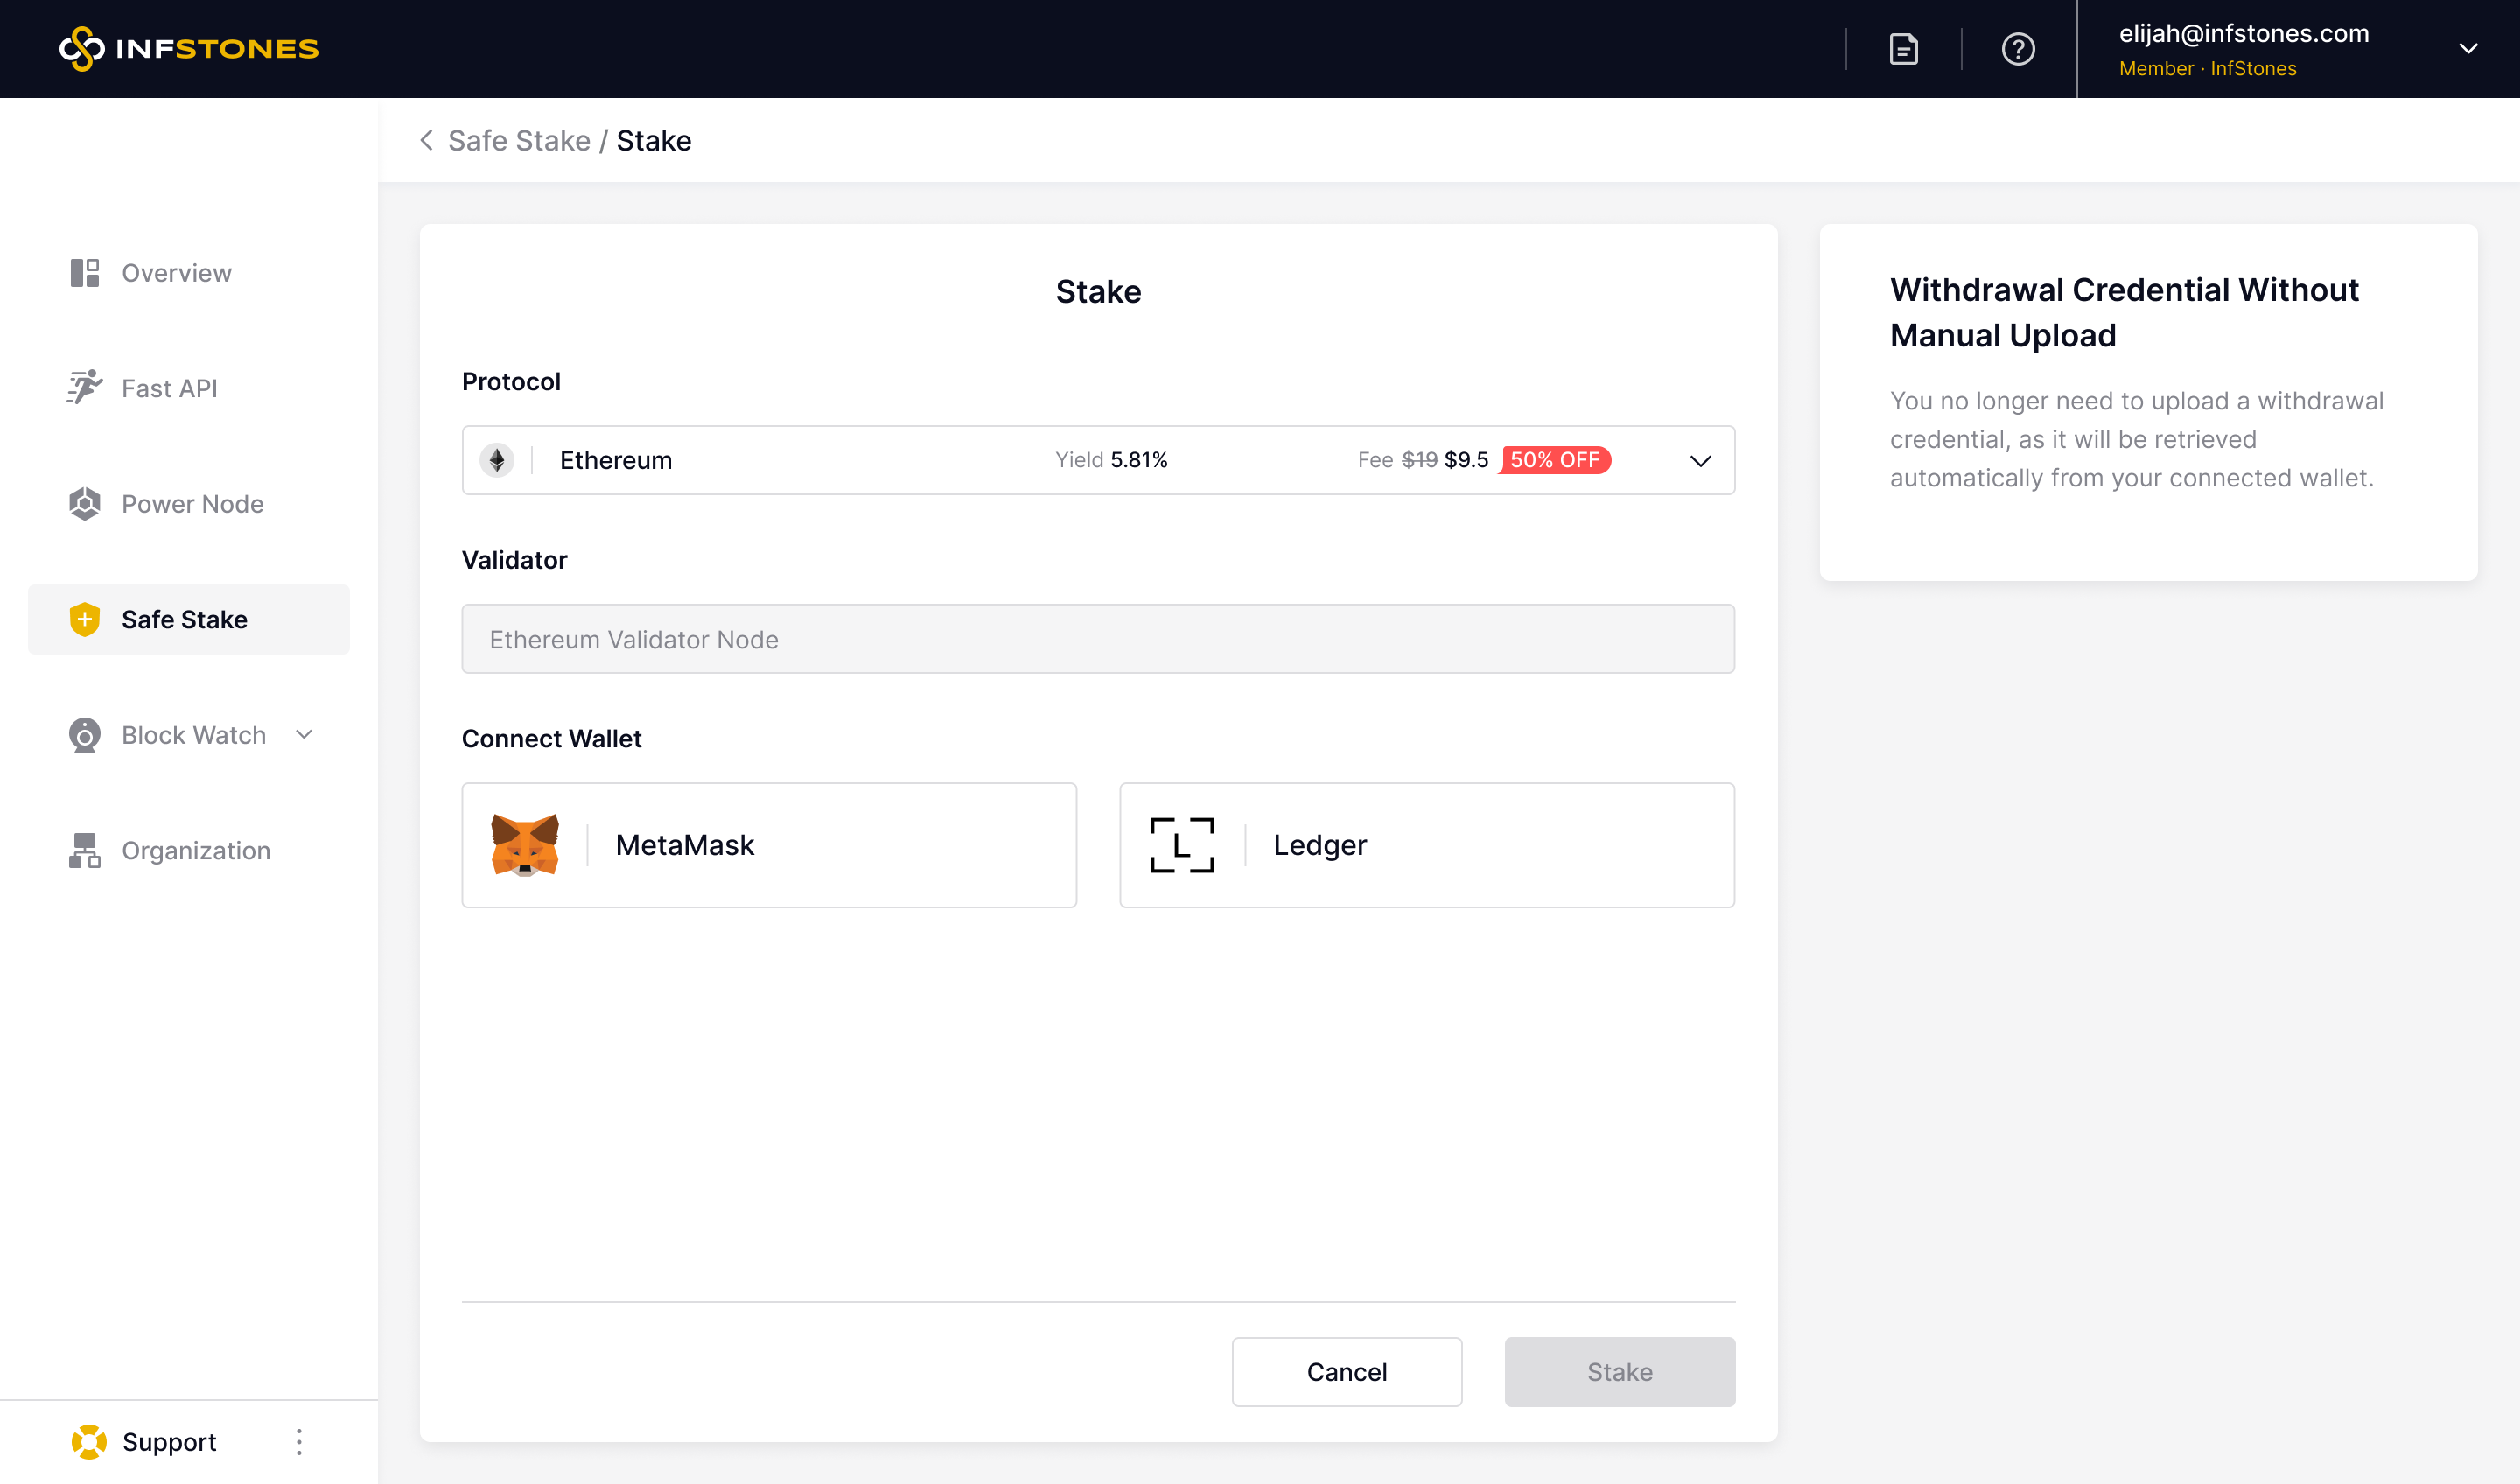
Task: Click the Ethereum Validator Node field
Action: point(1098,639)
